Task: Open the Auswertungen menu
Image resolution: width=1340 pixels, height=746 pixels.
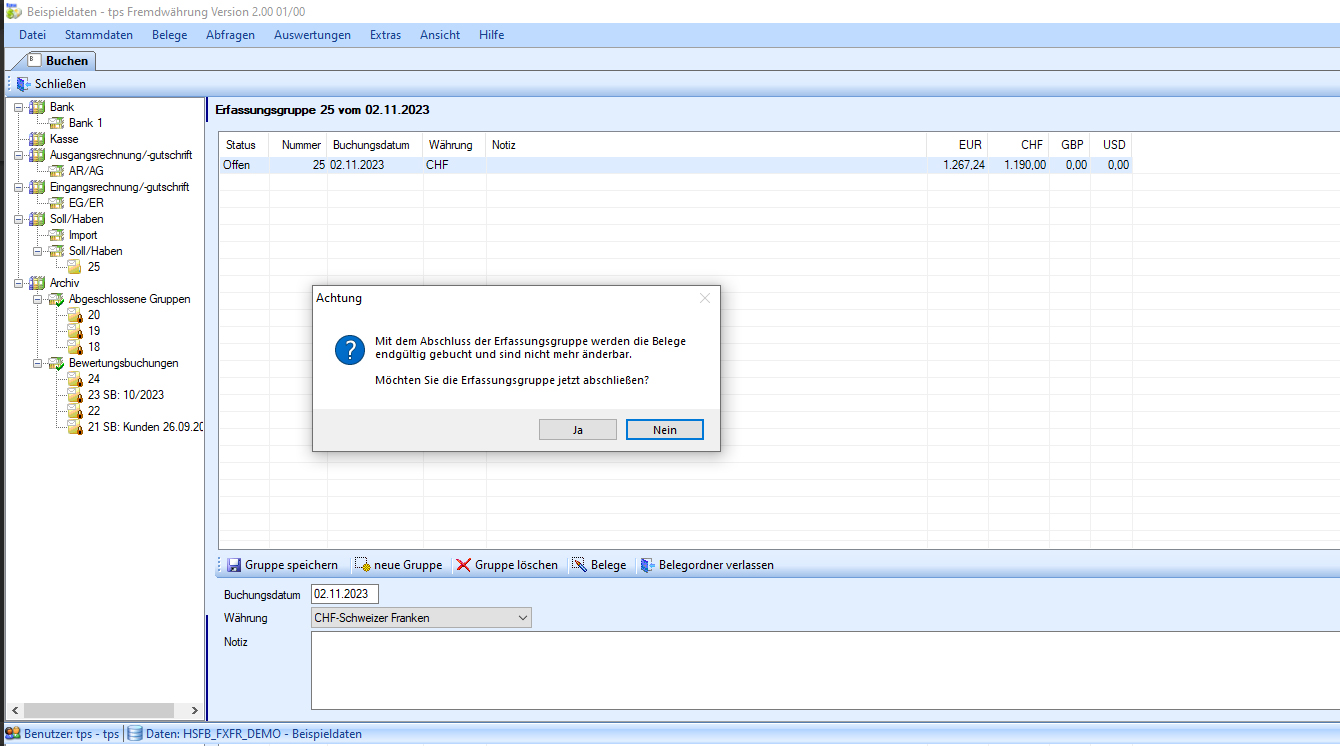Action: click(312, 35)
